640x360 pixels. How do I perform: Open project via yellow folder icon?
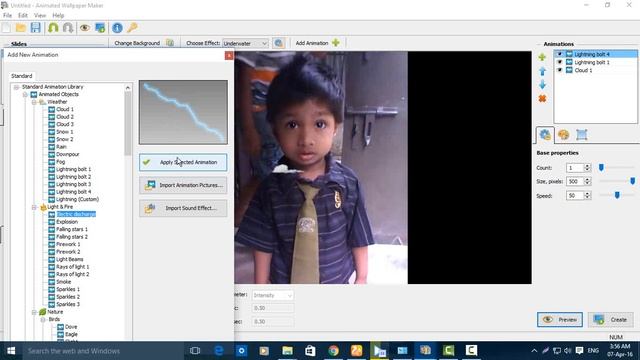21,28
